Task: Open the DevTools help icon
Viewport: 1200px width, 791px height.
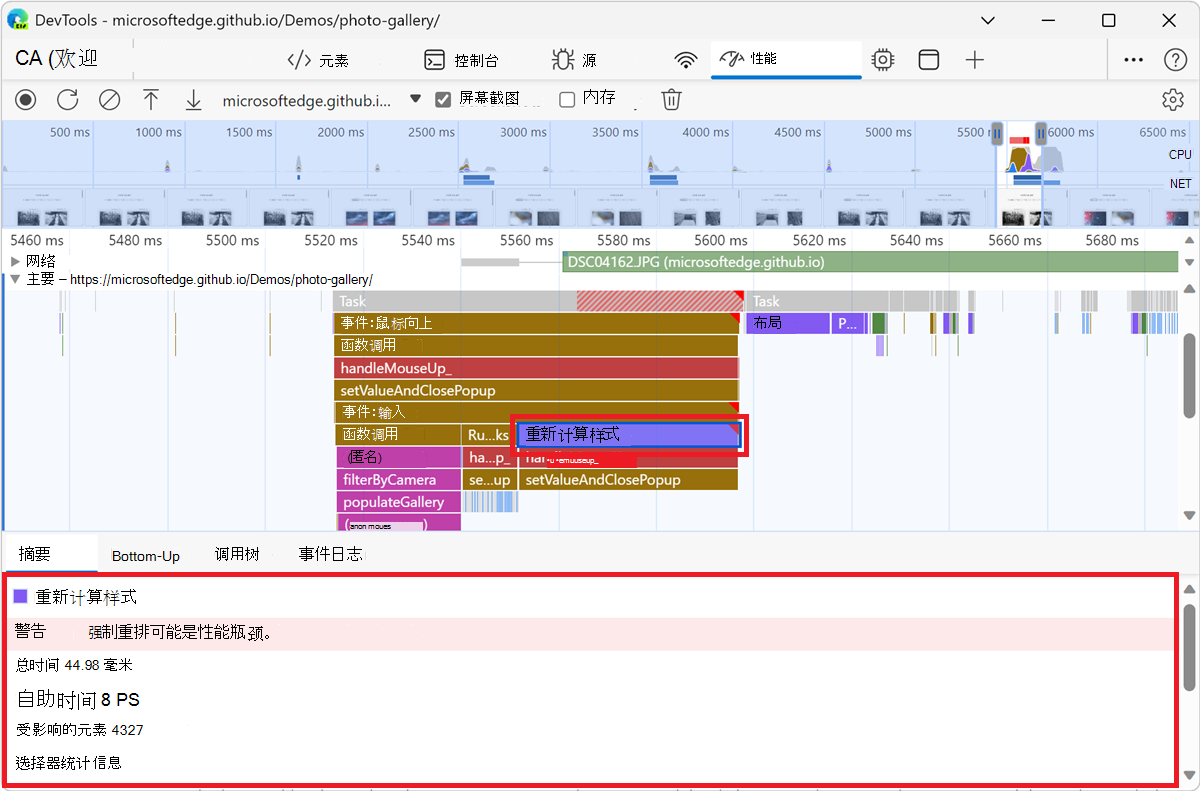Action: tap(1176, 60)
